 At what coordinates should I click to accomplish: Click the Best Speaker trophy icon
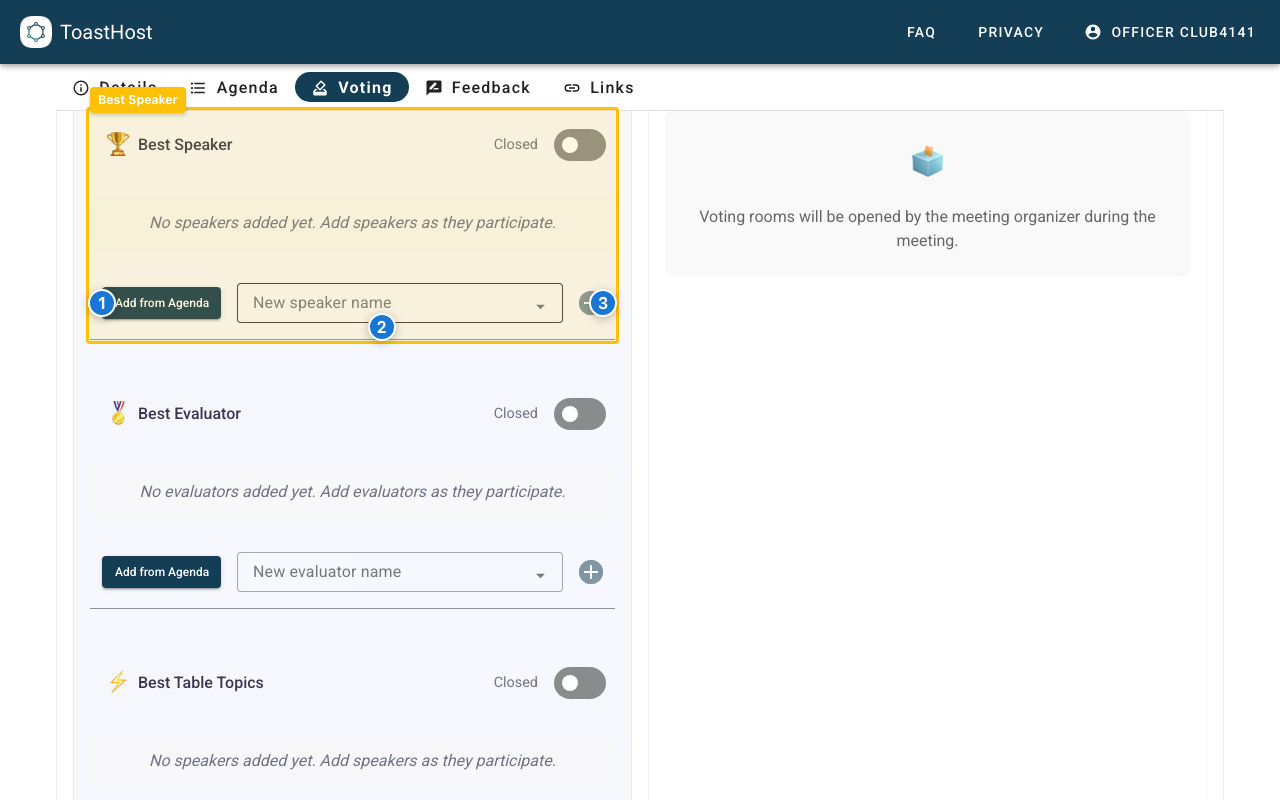click(x=118, y=144)
